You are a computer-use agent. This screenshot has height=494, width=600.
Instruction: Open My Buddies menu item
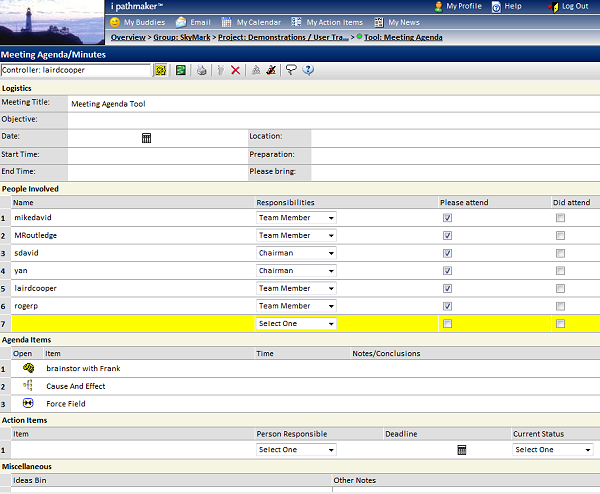pyautogui.click(x=144, y=22)
